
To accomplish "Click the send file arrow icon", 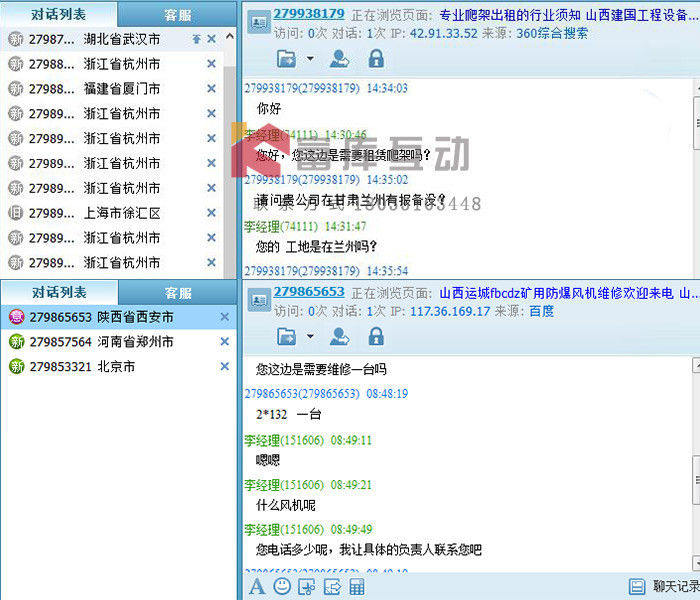I will 332,586.
